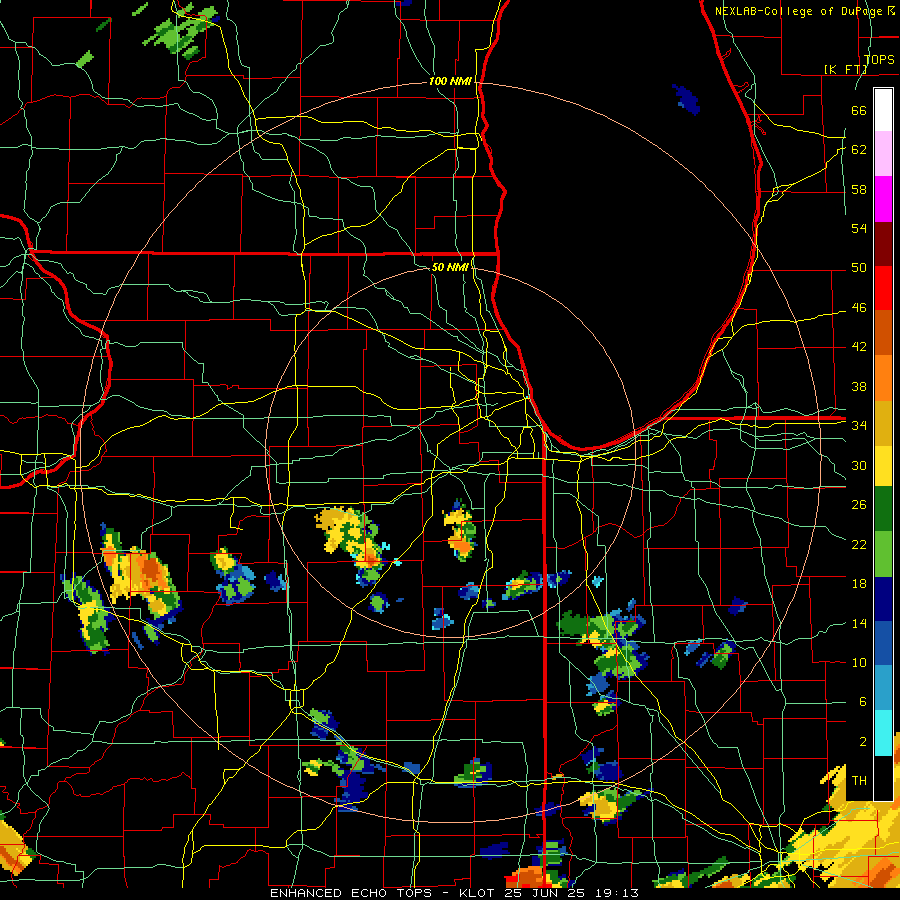Viewport: 900px width, 900px height.
Task: Click the navy blue legend swatch
Action: pyautogui.click(x=883, y=599)
